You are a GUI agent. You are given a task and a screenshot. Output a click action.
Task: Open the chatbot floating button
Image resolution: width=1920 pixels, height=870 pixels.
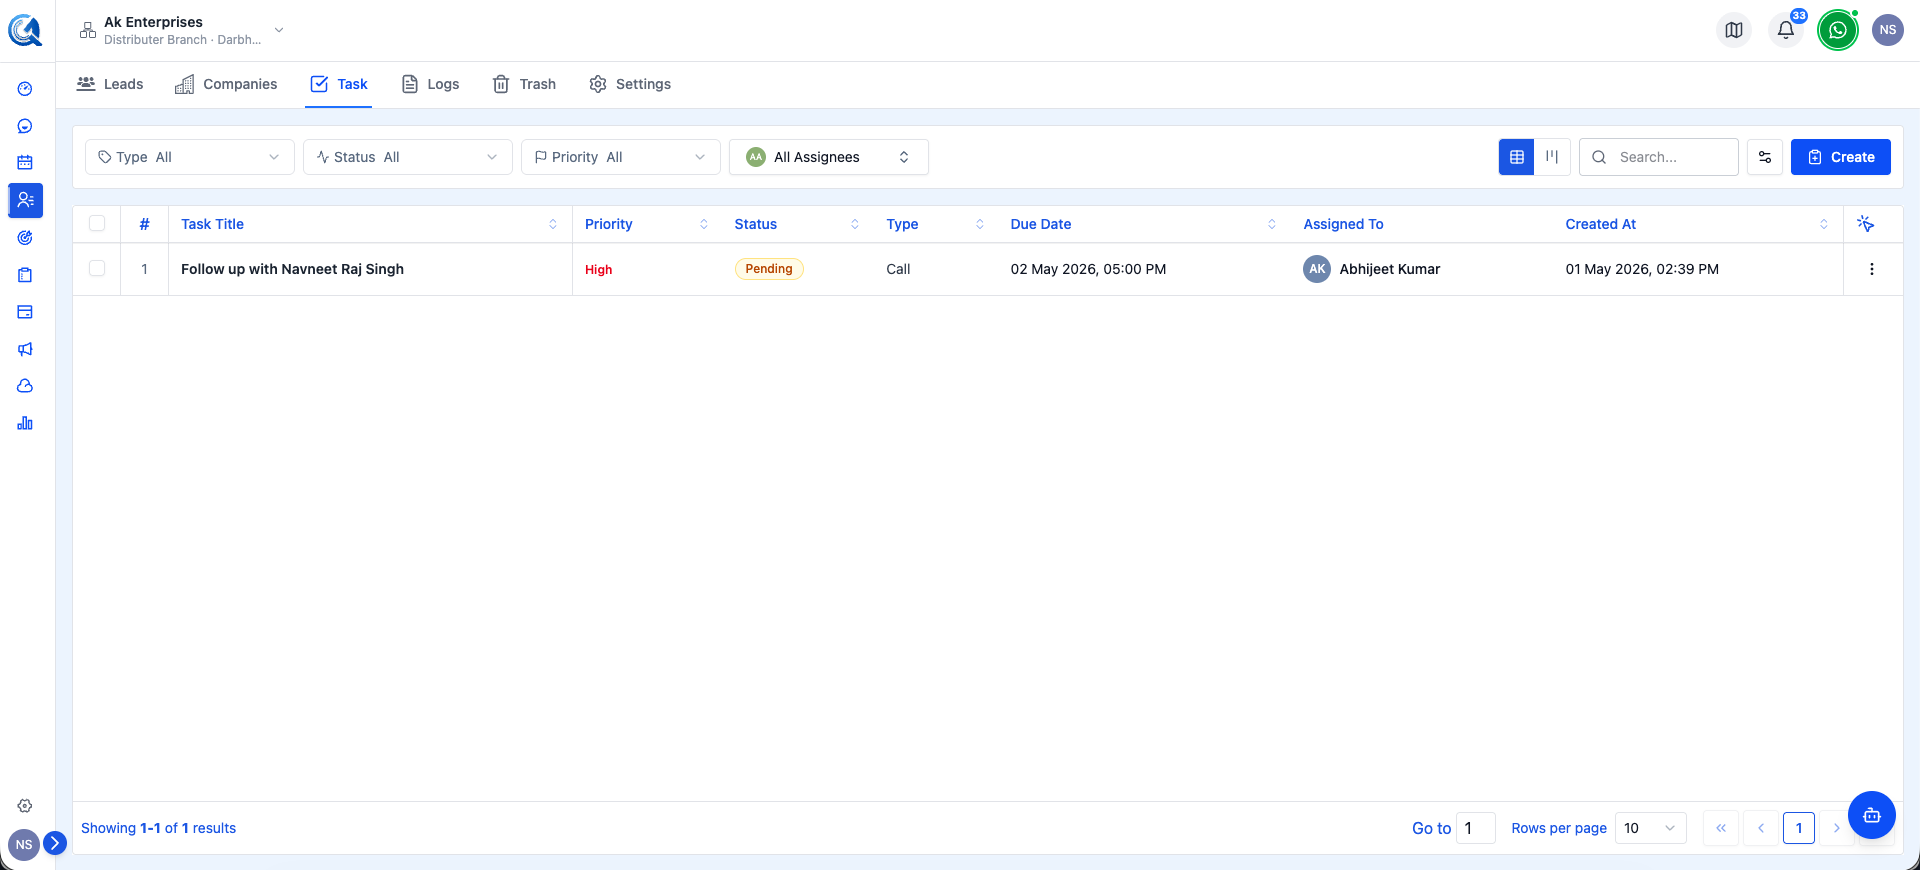(x=1872, y=815)
